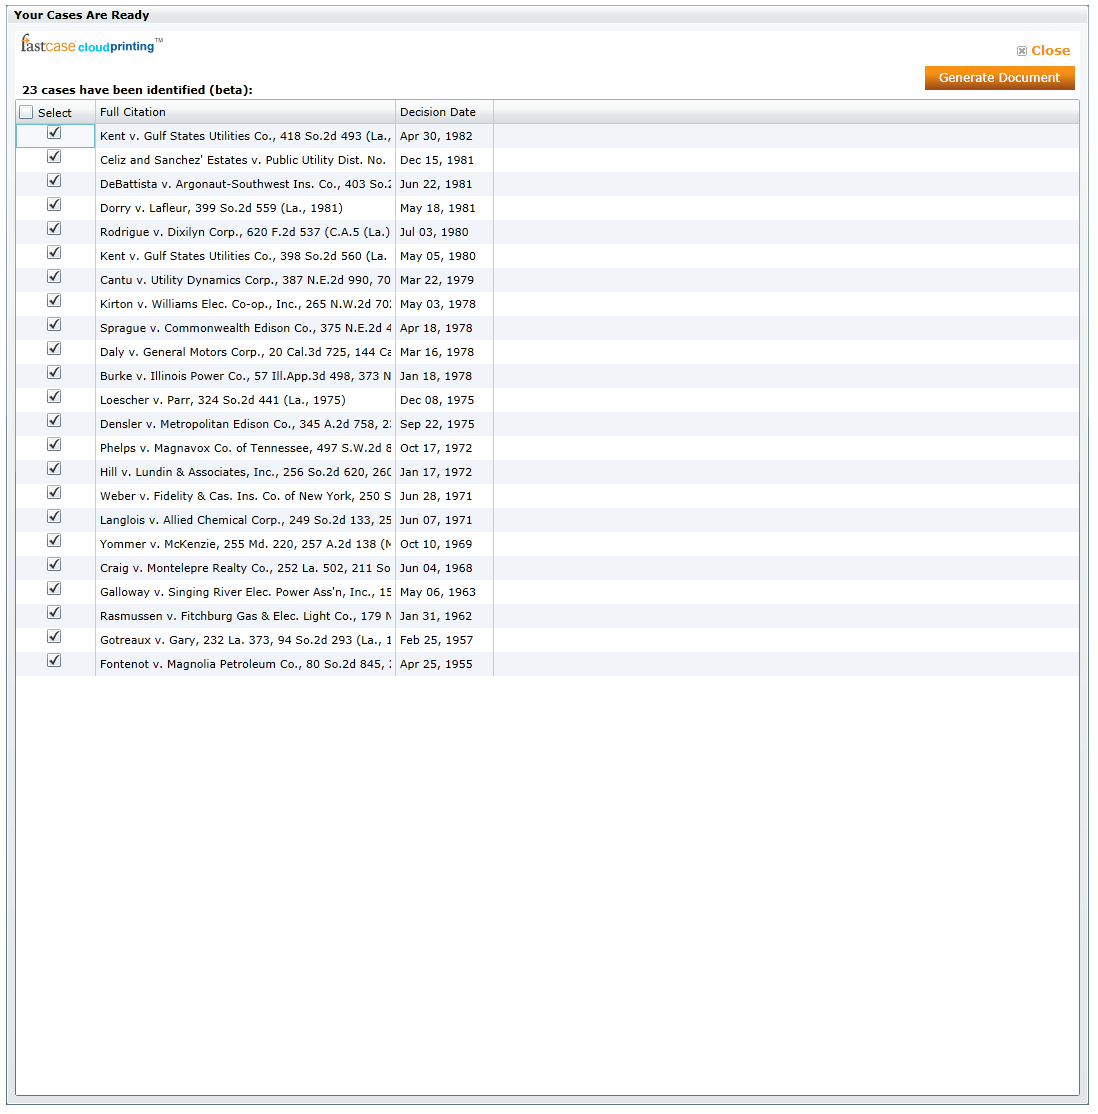Select Loescher v. Parr, 324 So.2d 441 citation
The height and width of the screenshot is (1114, 1098).
tap(222, 400)
